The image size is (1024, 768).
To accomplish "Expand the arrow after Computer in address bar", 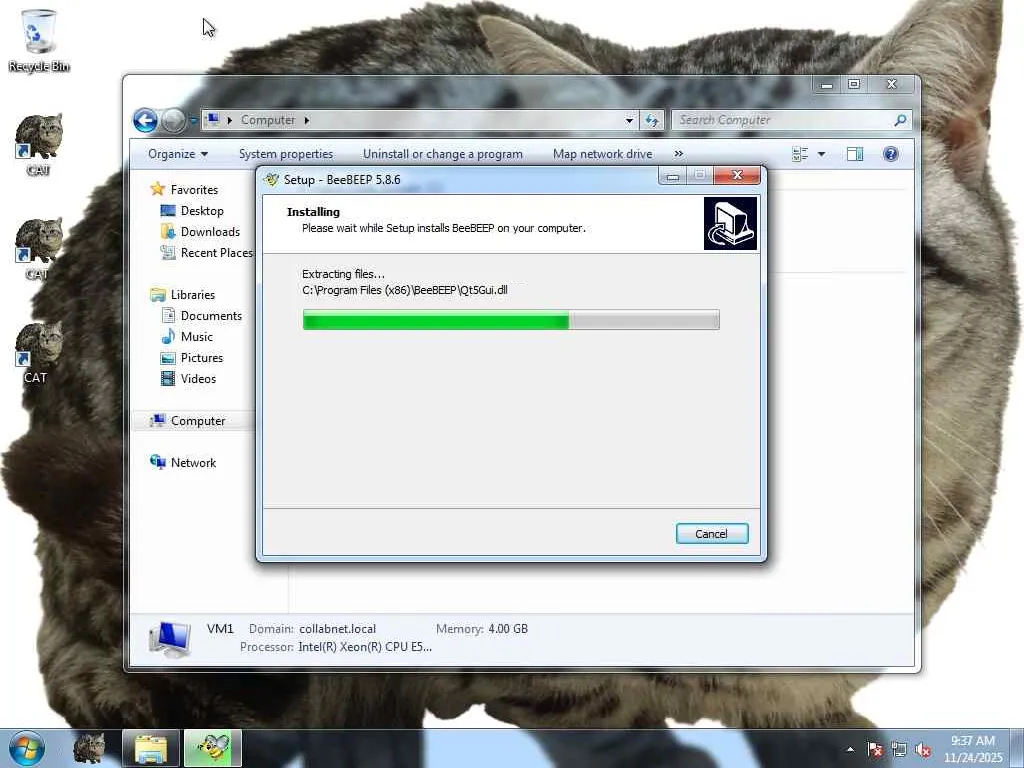I will click(x=307, y=120).
